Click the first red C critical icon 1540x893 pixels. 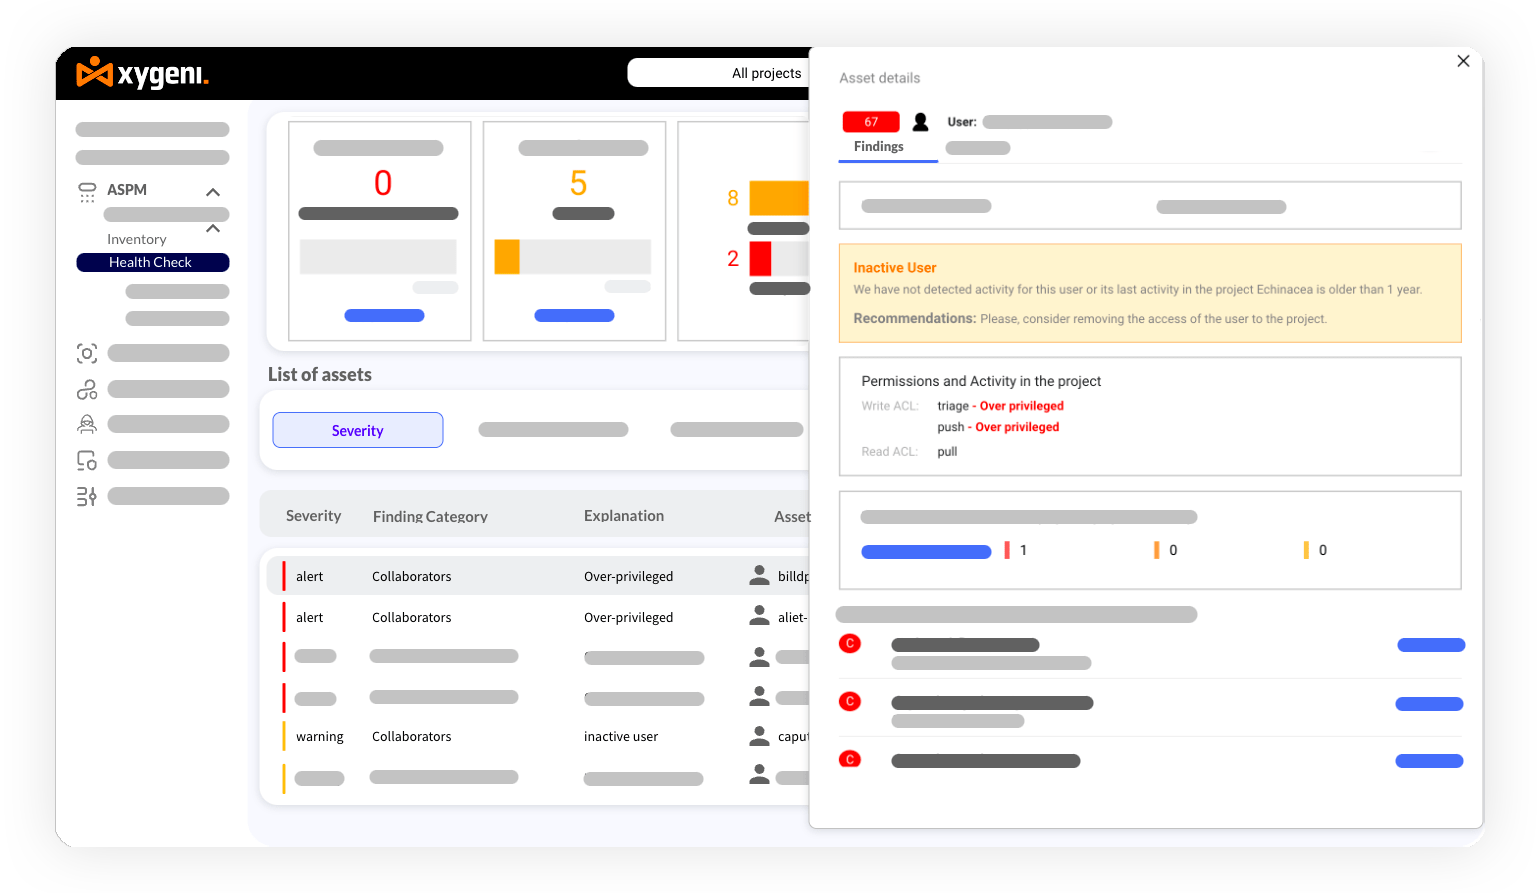pyautogui.click(x=850, y=643)
